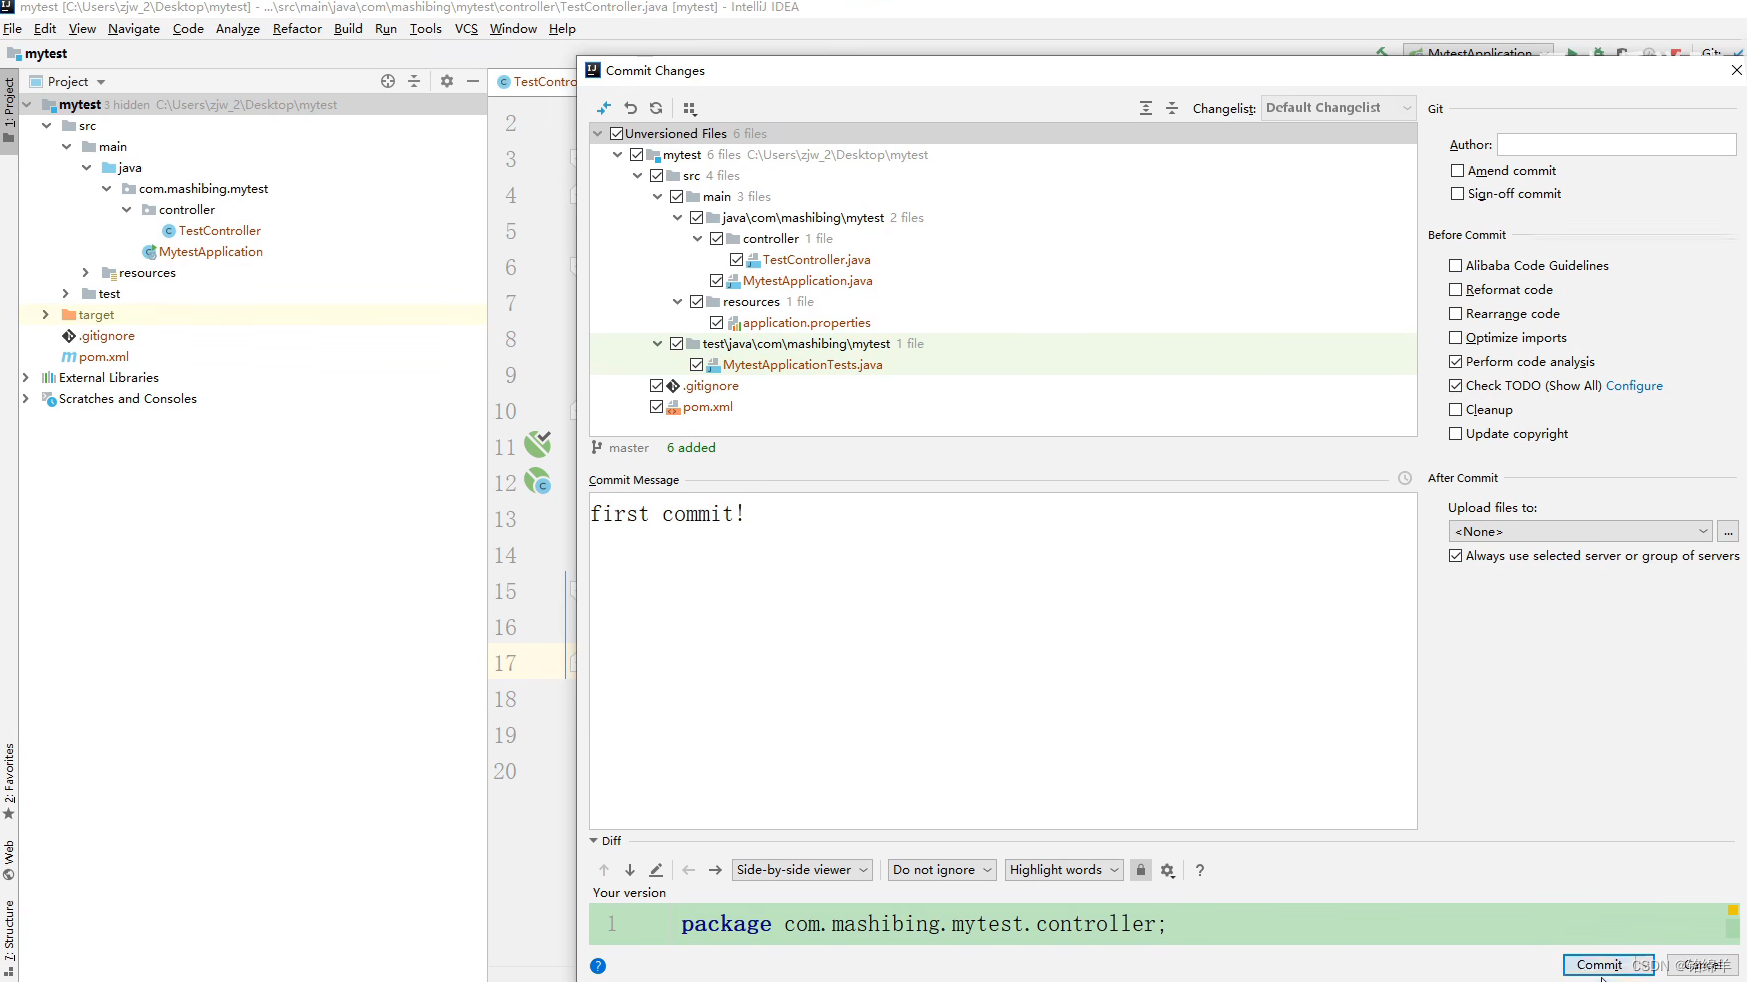The width and height of the screenshot is (1747, 982).
Task: Click into the commit message text area
Action: point(1003,660)
